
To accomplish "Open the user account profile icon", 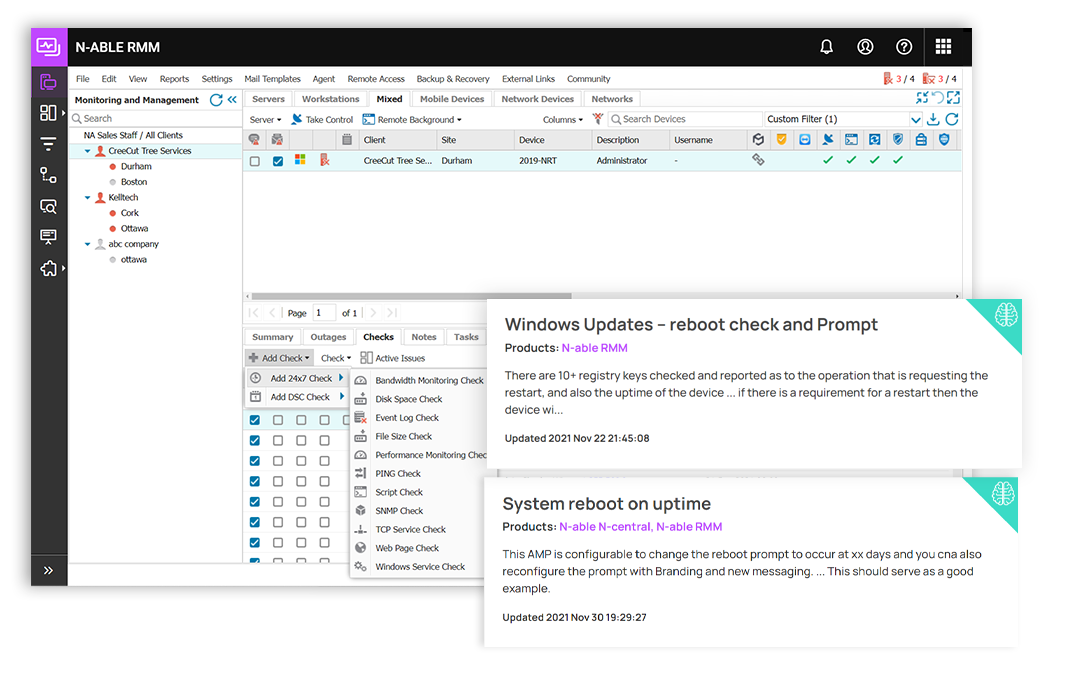I will pyautogui.click(x=865, y=47).
